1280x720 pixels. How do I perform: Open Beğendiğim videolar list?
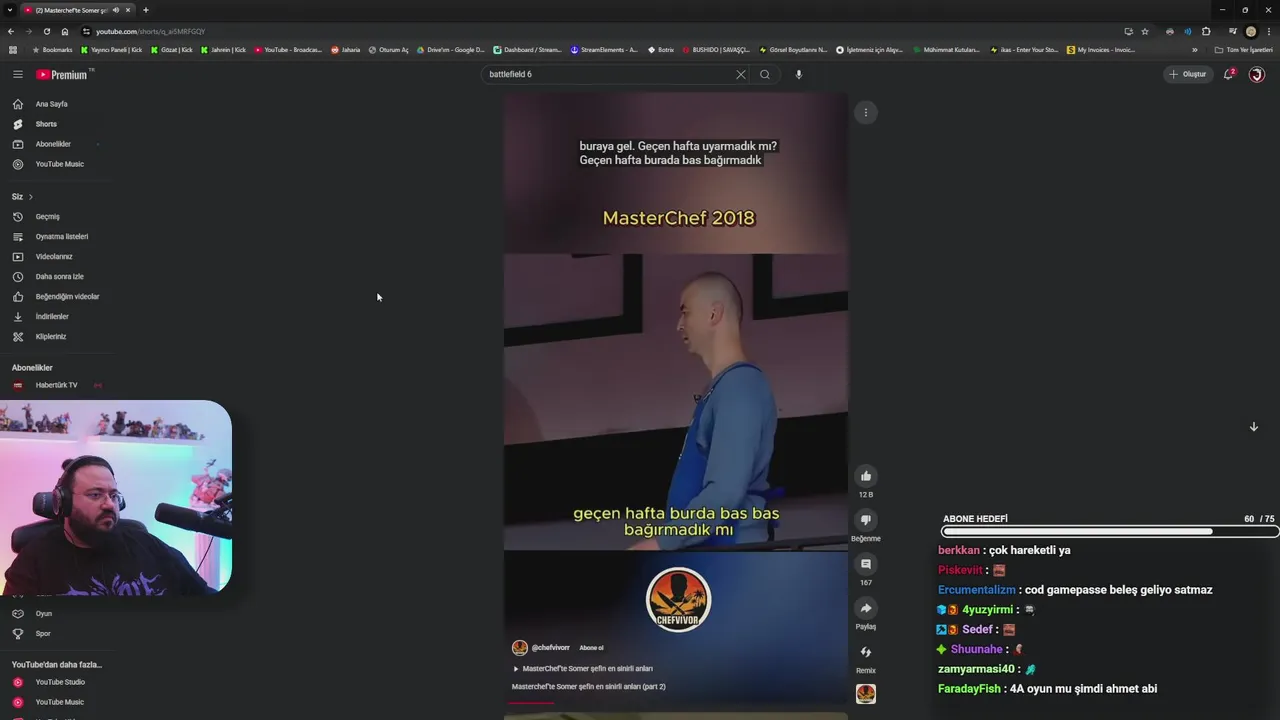[67, 297]
